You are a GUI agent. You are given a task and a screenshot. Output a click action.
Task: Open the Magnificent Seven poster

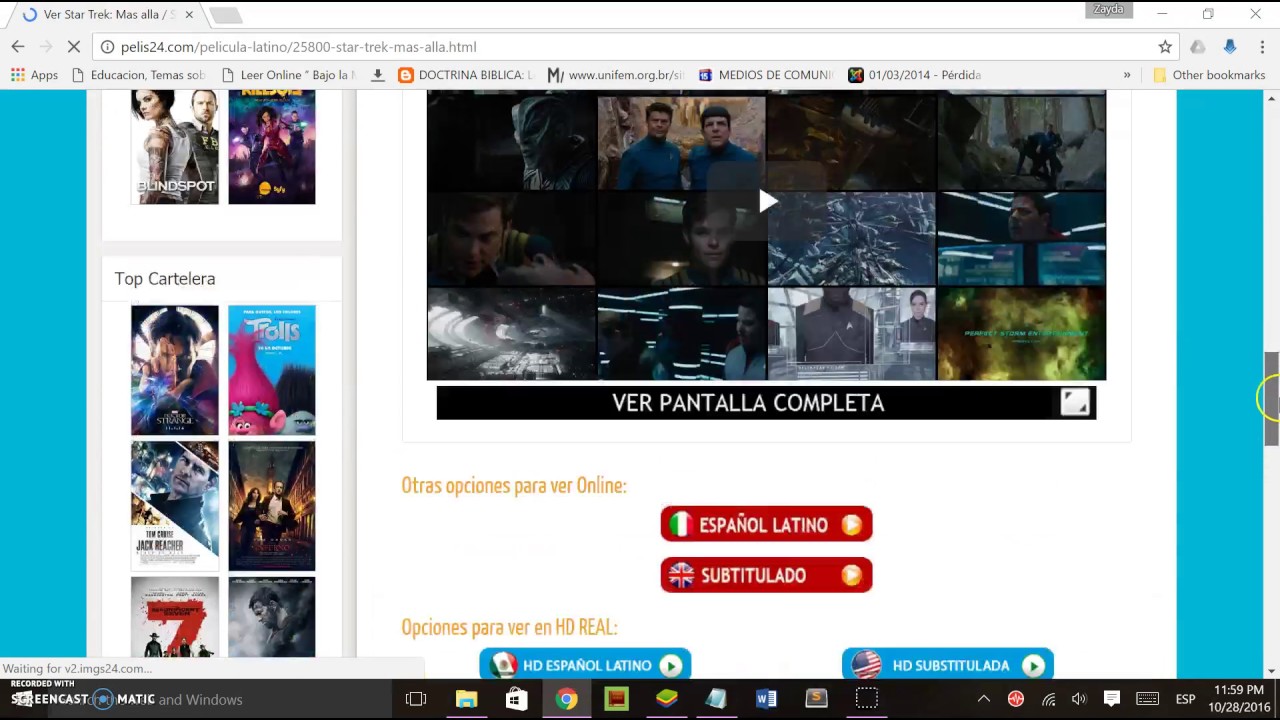(x=175, y=617)
